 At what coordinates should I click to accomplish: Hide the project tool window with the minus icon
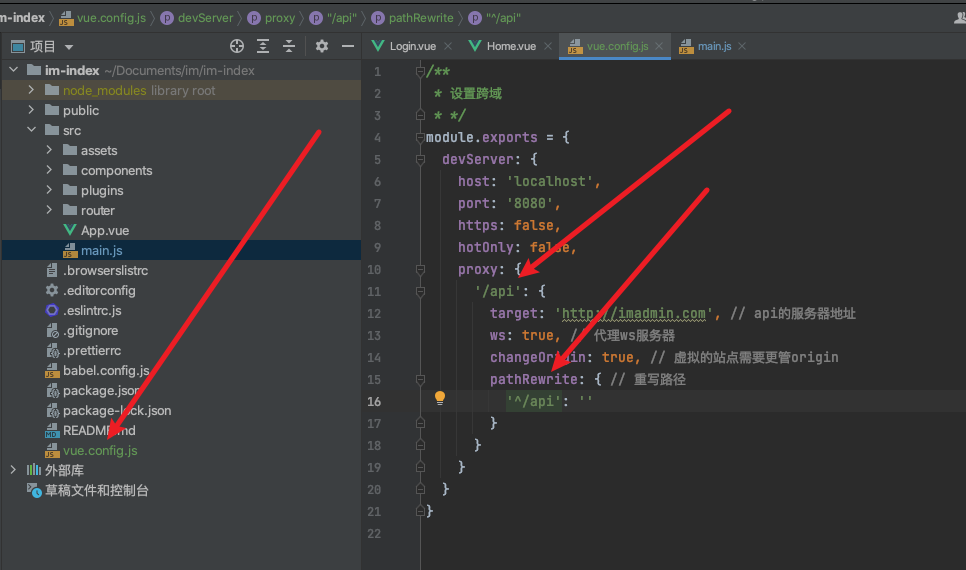click(x=347, y=46)
